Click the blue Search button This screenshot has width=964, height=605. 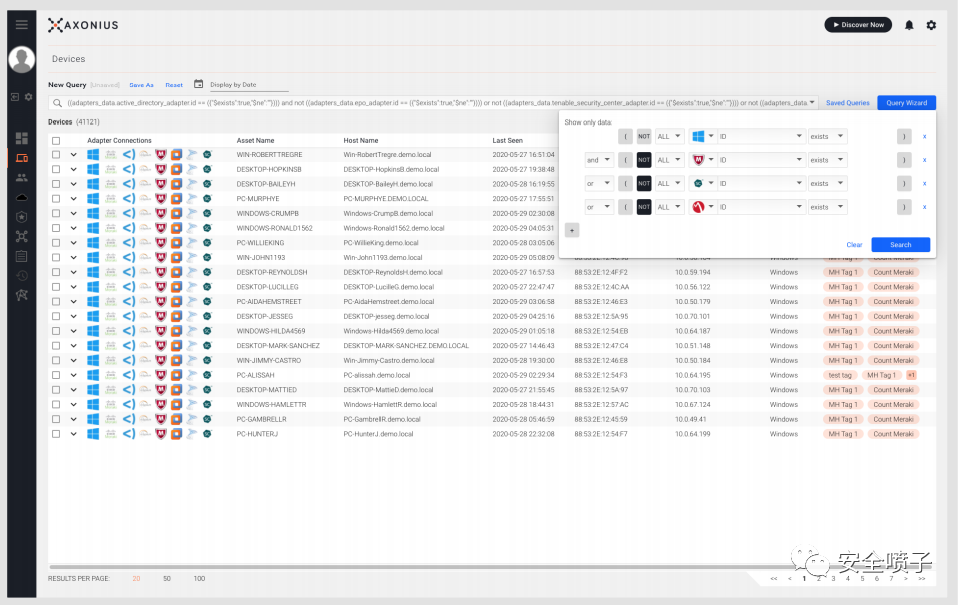pos(900,245)
